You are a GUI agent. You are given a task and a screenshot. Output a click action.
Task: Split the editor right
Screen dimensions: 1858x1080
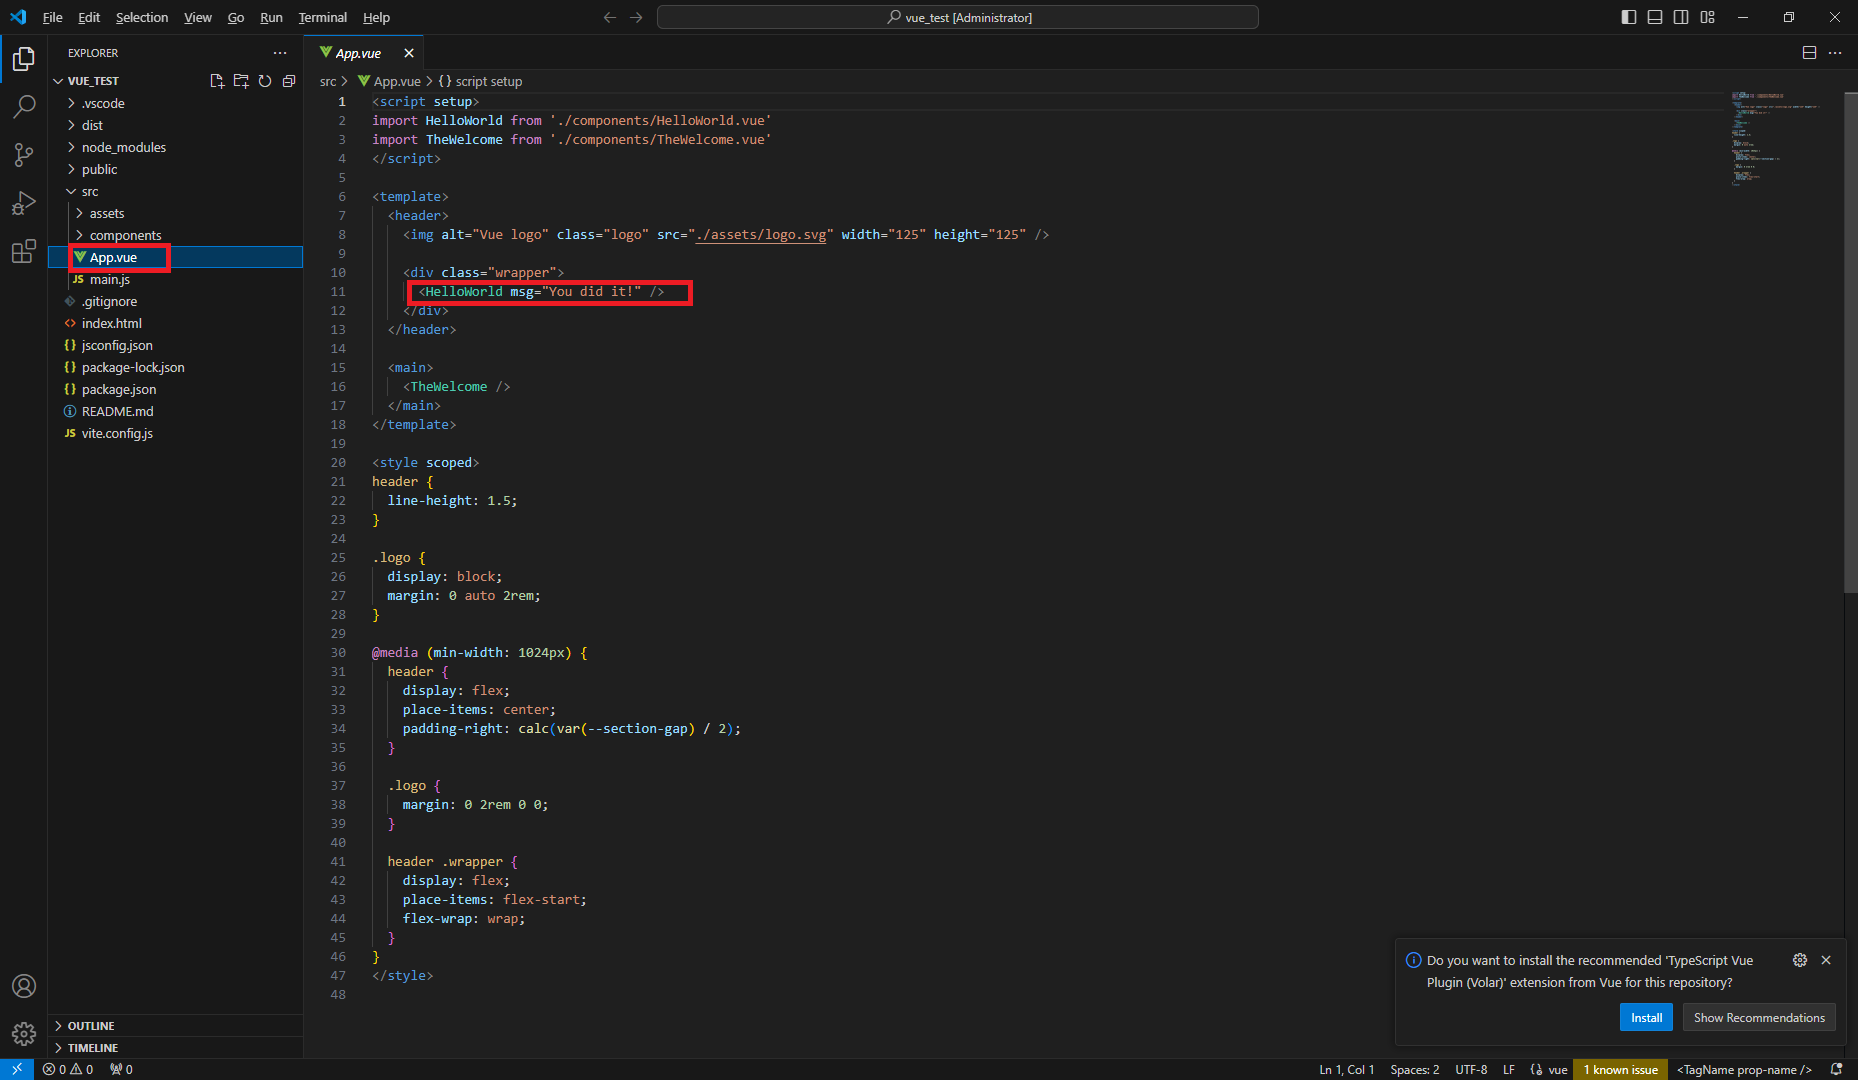coord(1809,53)
